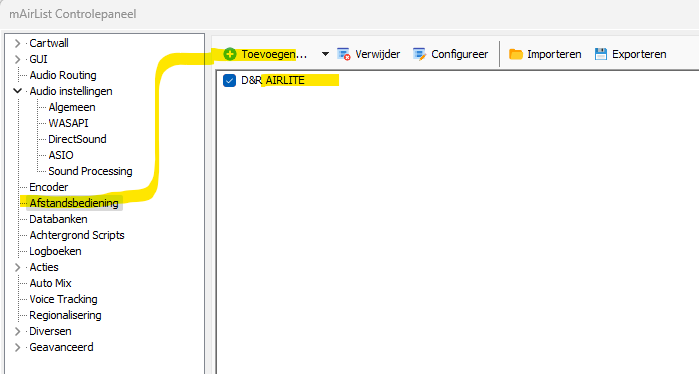
Task: Uncheck the D&R AIRLITE checkbox
Action: [230, 81]
